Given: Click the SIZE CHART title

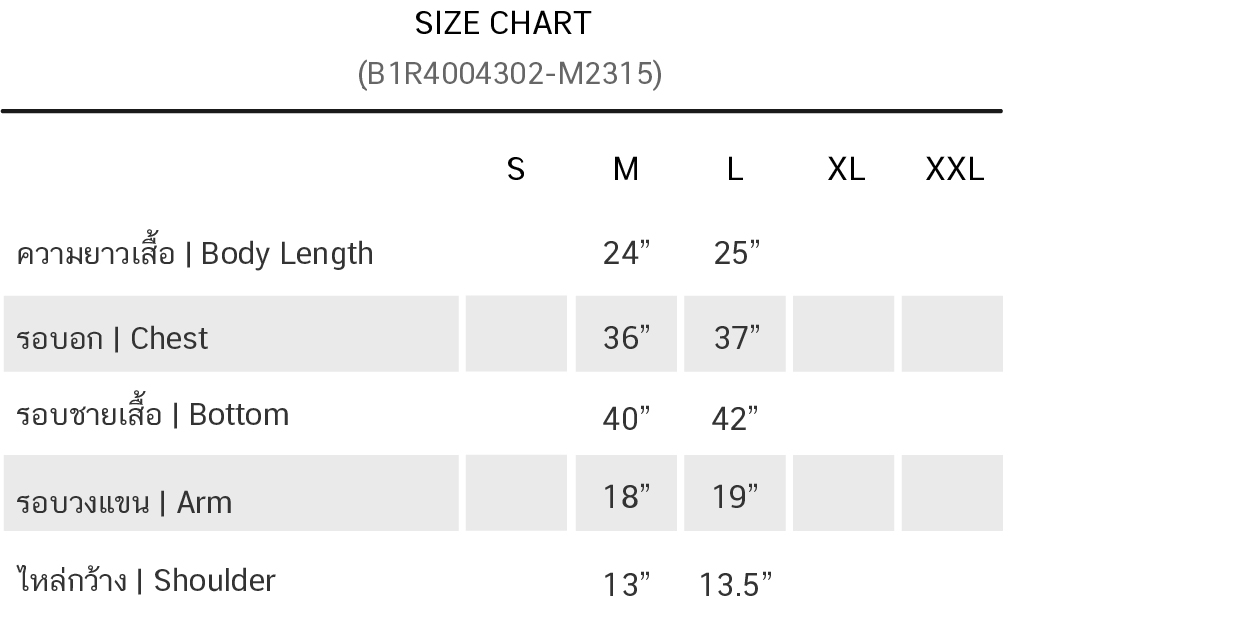Looking at the screenshot, I should point(503,23).
